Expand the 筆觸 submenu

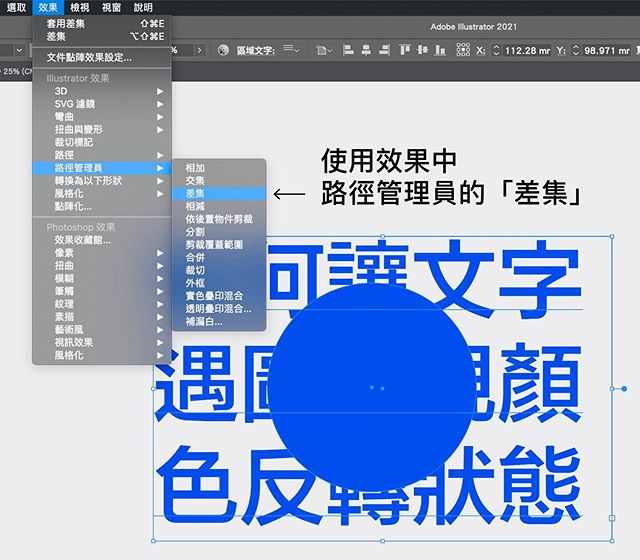coord(102,291)
